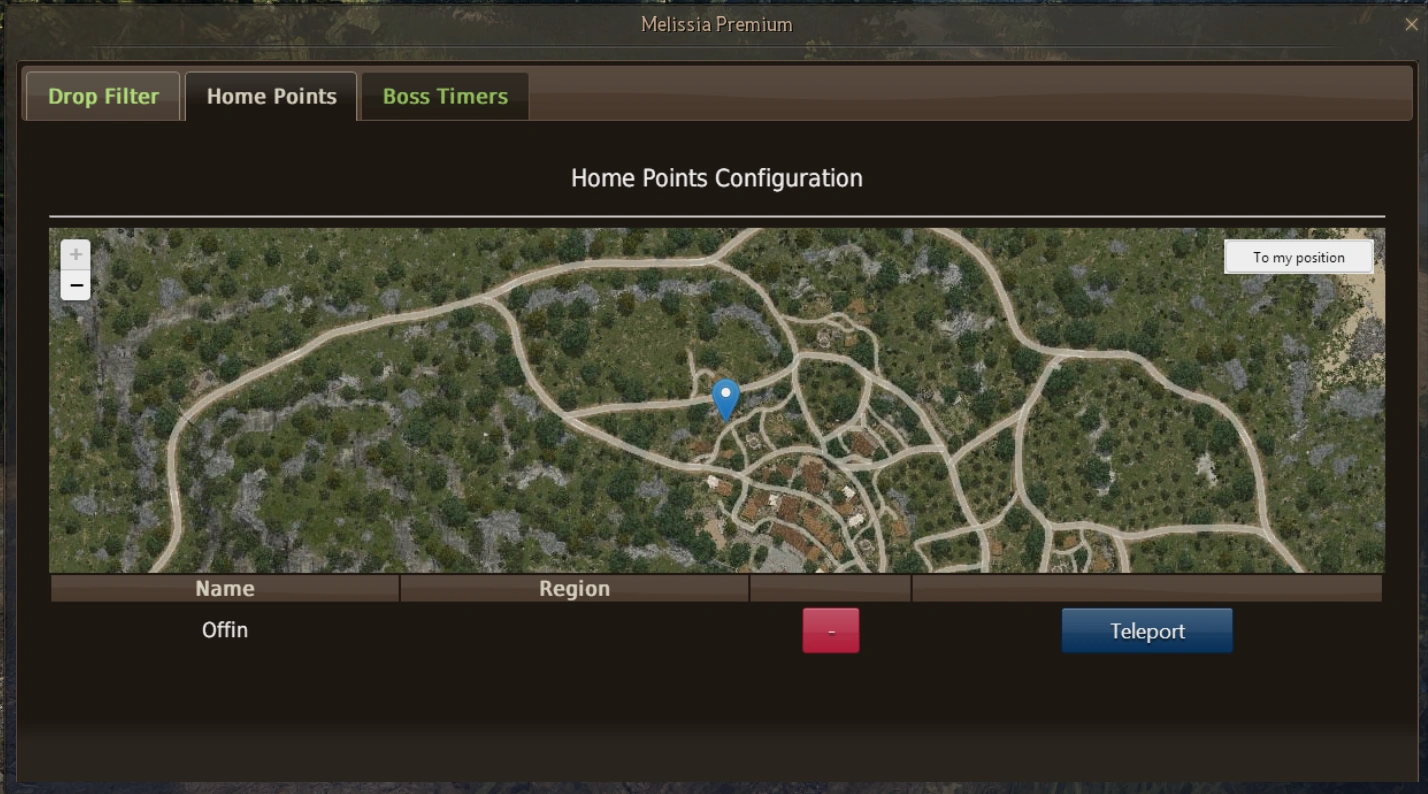Image resolution: width=1428 pixels, height=794 pixels.
Task: Click the To my position button
Action: [x=1299, y=257]
